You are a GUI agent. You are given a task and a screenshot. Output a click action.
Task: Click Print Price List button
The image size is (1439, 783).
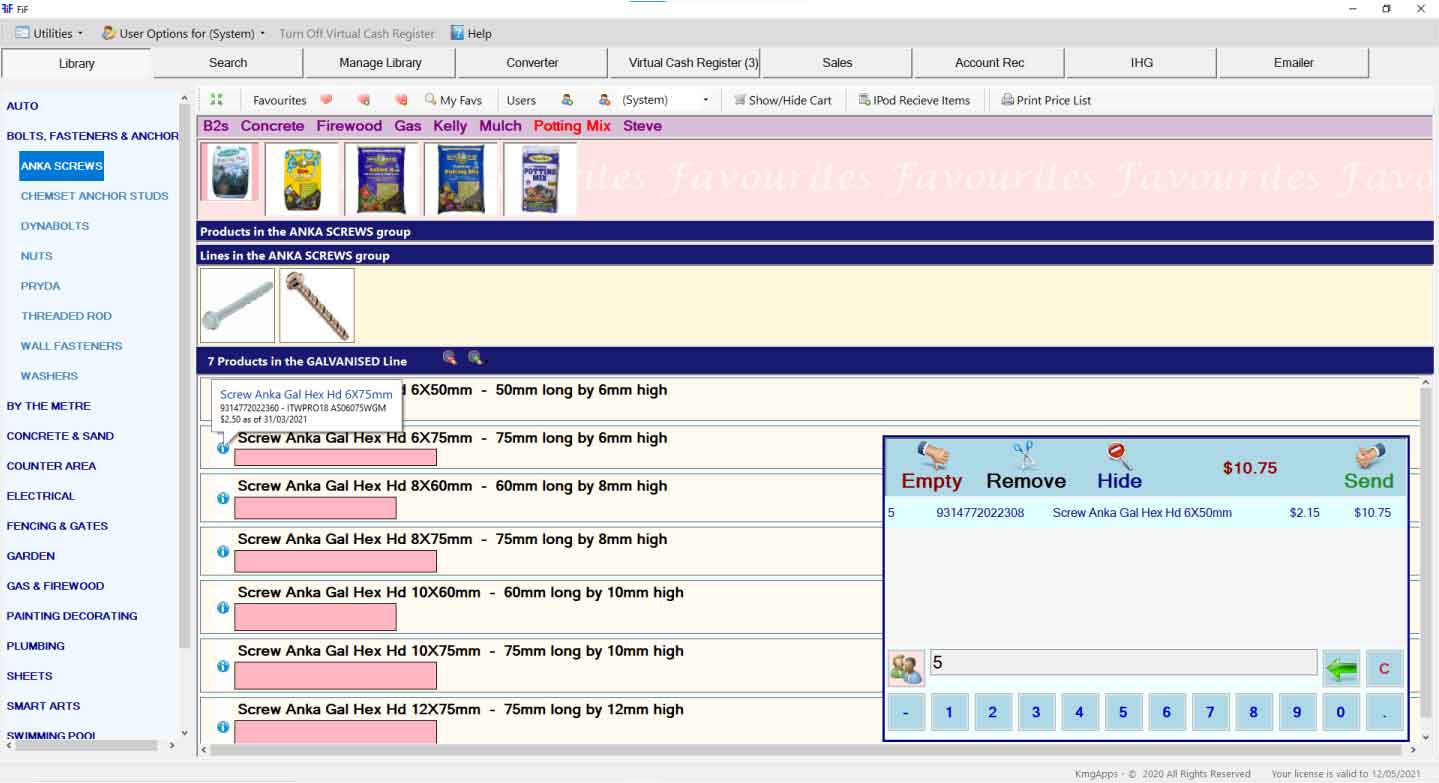click(1046, 100)
